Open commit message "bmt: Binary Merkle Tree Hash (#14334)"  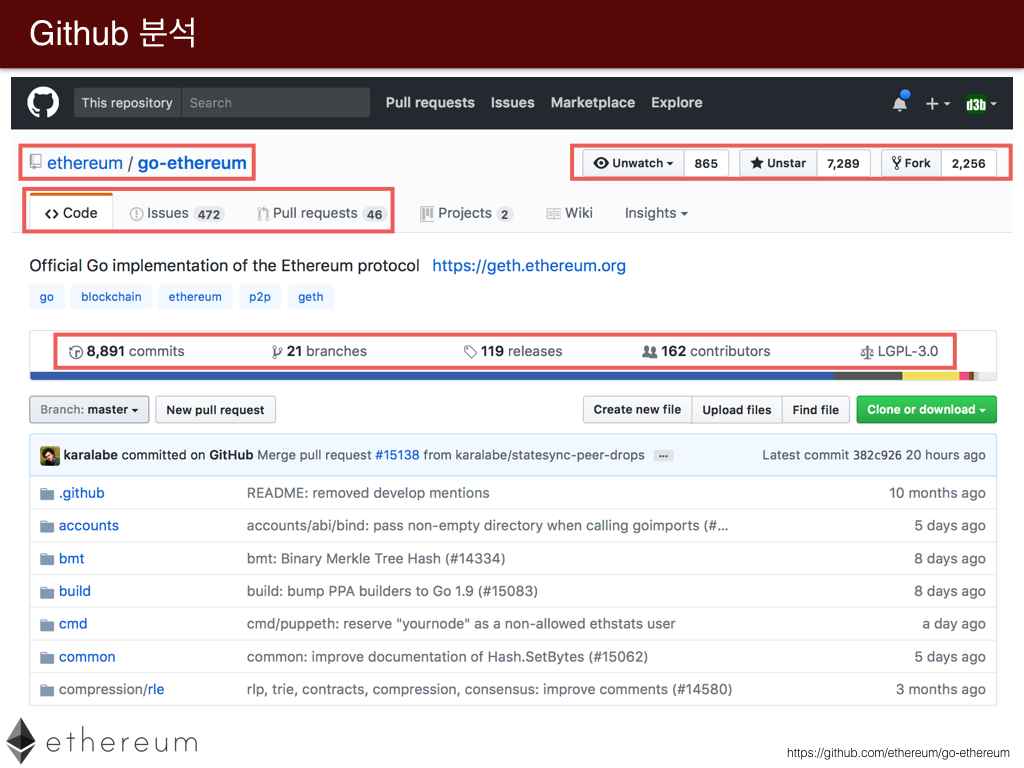tap(376, 558)
